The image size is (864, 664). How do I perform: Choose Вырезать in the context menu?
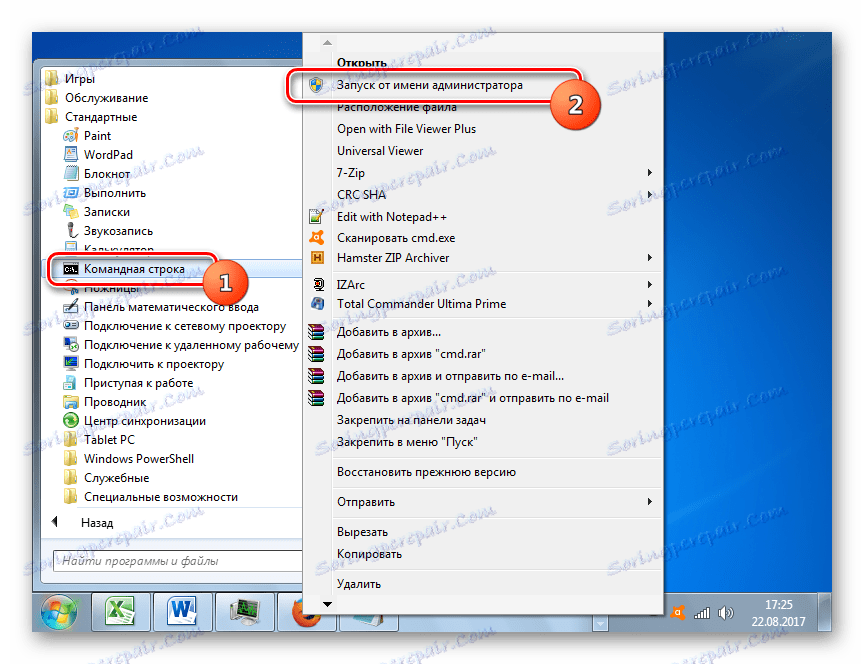tap(362, 532)
